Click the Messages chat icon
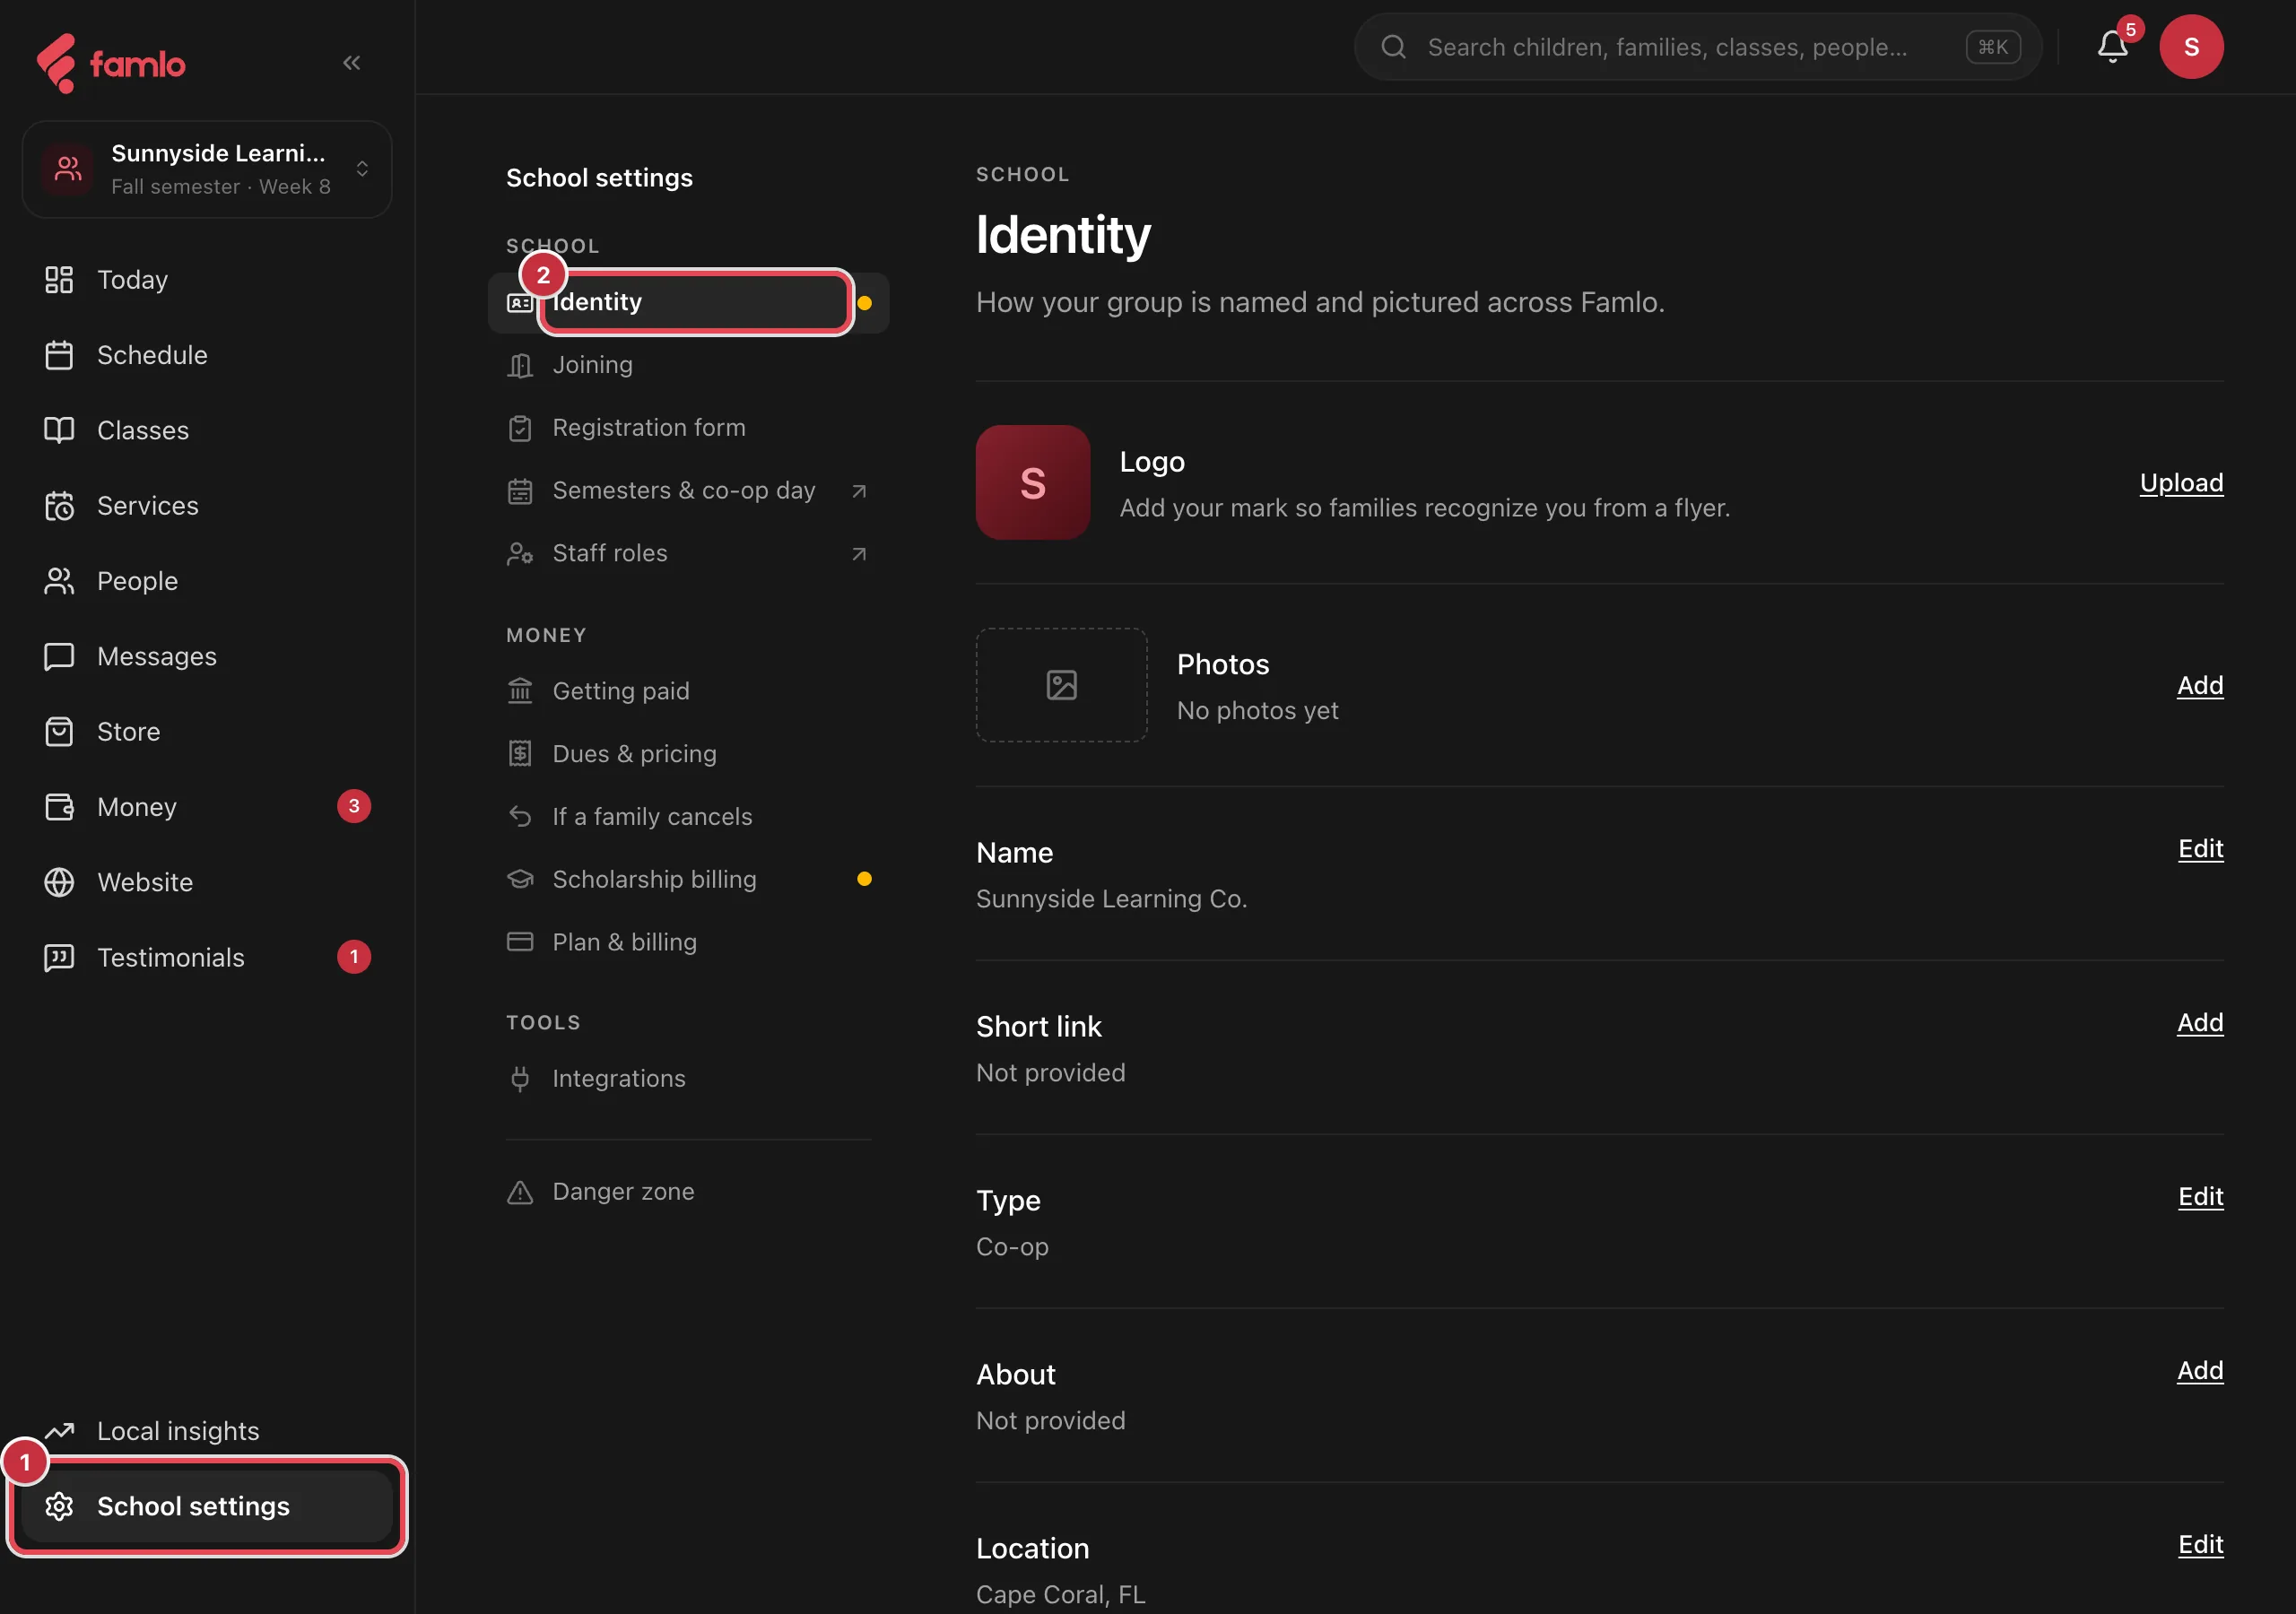Image resolution: width=2296 pixels, height=1614 pixels. tap(59, 656)
